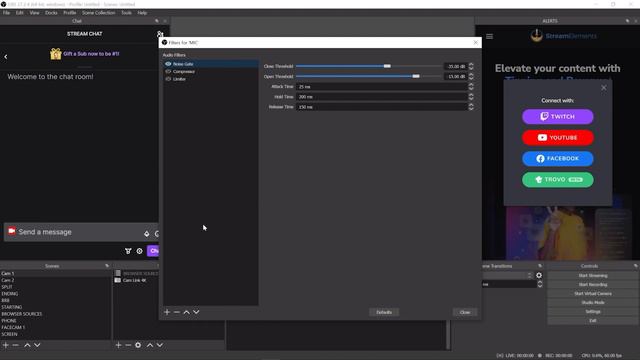Connect with YouTube button

[558, 138]
